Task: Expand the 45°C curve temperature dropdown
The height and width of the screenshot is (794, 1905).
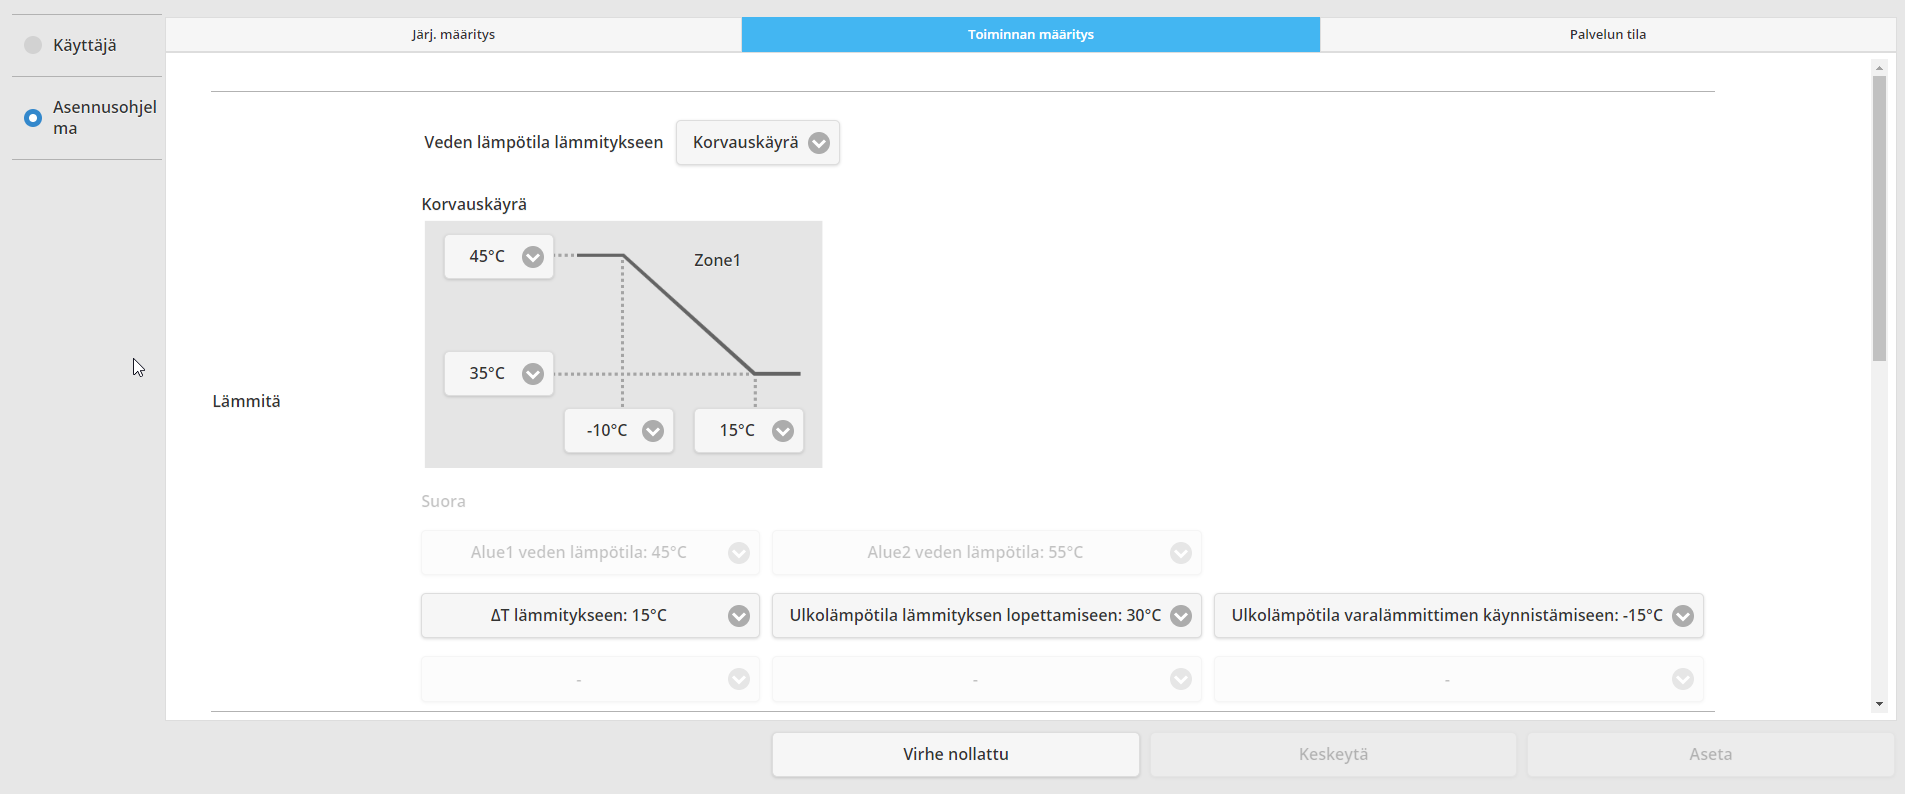Action: pyautogui.click(x=499, y=256)
